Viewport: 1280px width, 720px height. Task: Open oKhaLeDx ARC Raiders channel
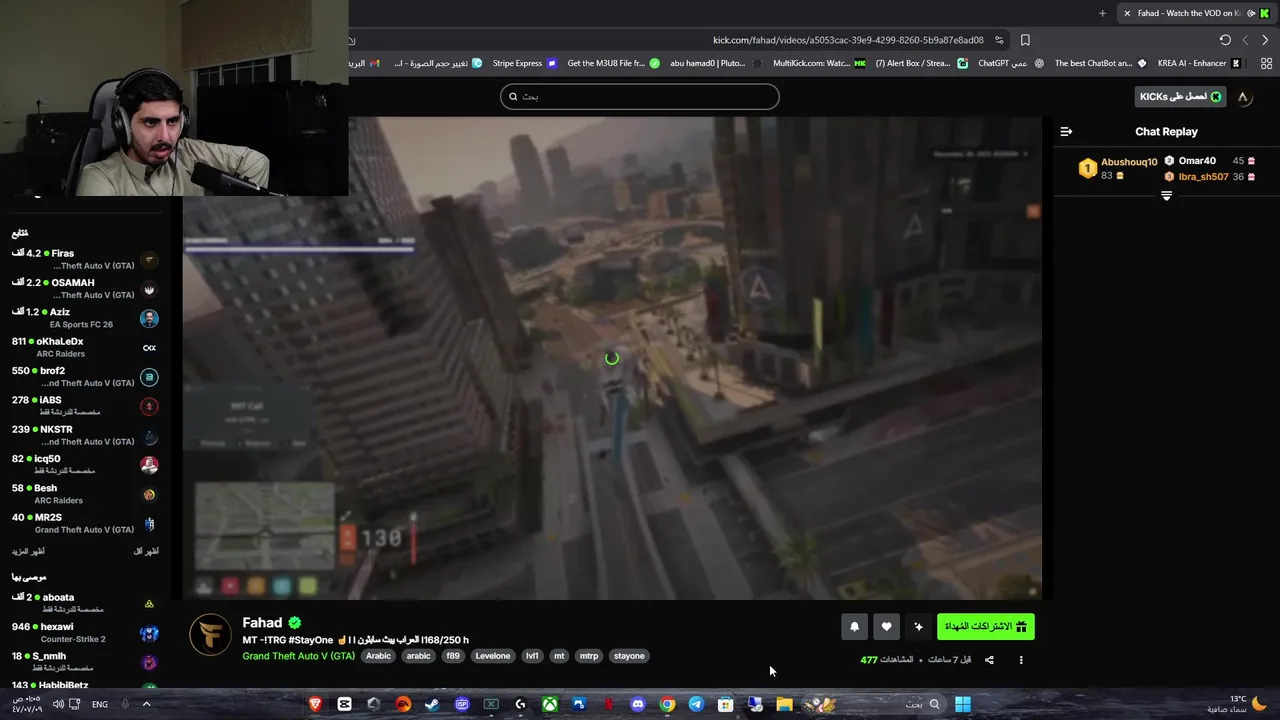85,347
